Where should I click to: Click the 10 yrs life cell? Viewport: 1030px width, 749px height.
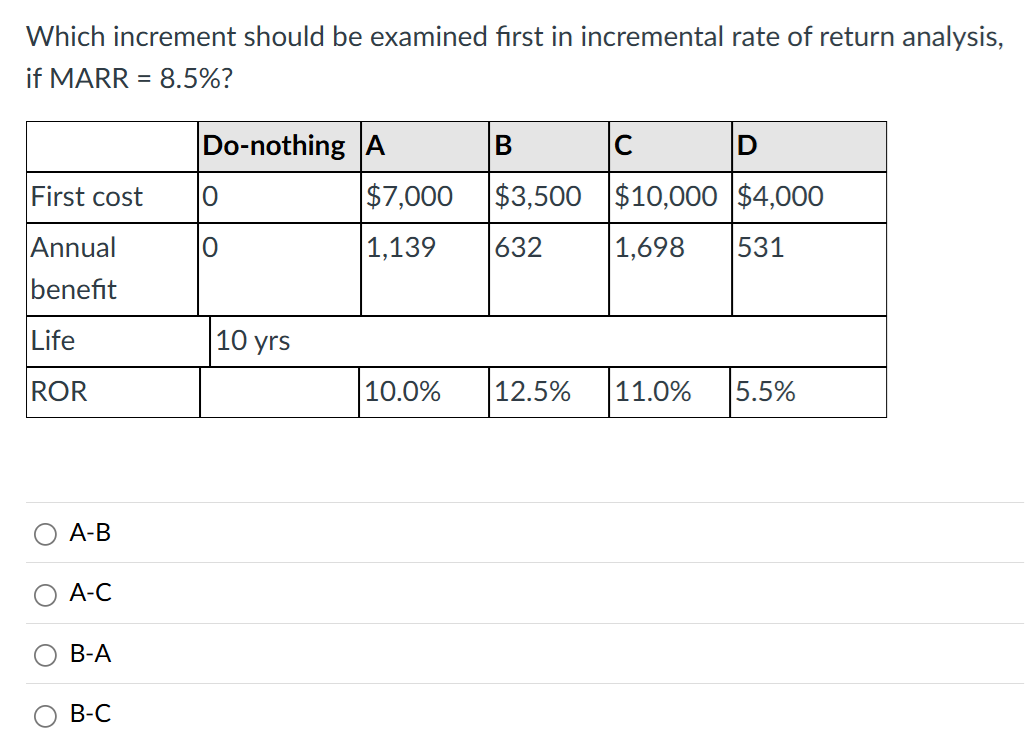click(x=251, y=341)
